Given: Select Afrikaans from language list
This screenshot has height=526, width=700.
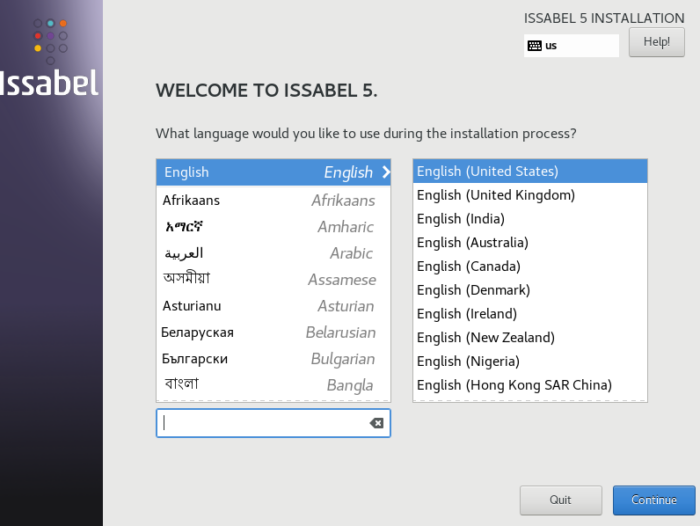Looking at the screenshot, I should 272,200.
